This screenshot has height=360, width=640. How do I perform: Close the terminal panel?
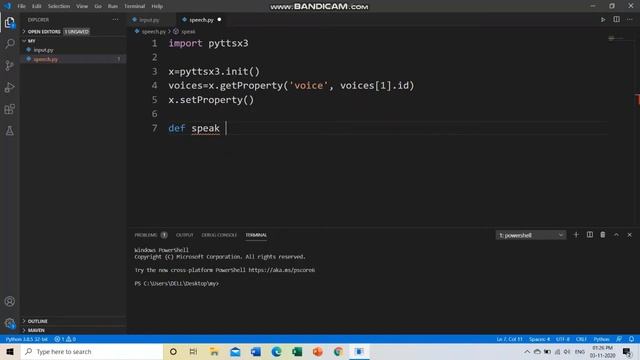point(629,235)
